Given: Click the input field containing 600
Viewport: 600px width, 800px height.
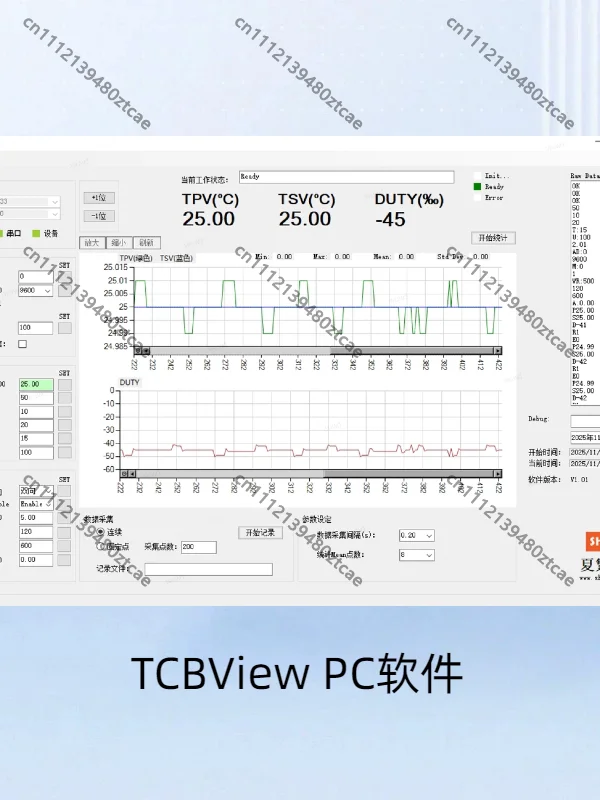Looking at the screenshot, I should 36,546.
